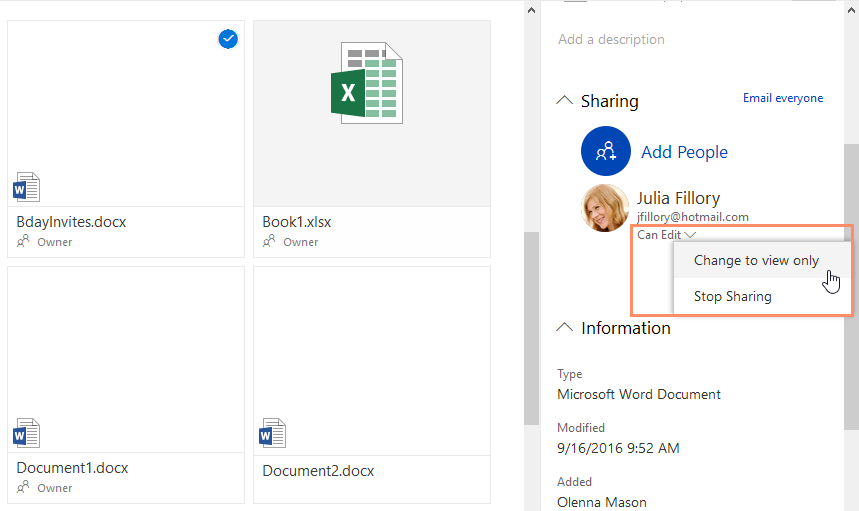Click the Word icon on Document1.docx tile

(27, 433)
